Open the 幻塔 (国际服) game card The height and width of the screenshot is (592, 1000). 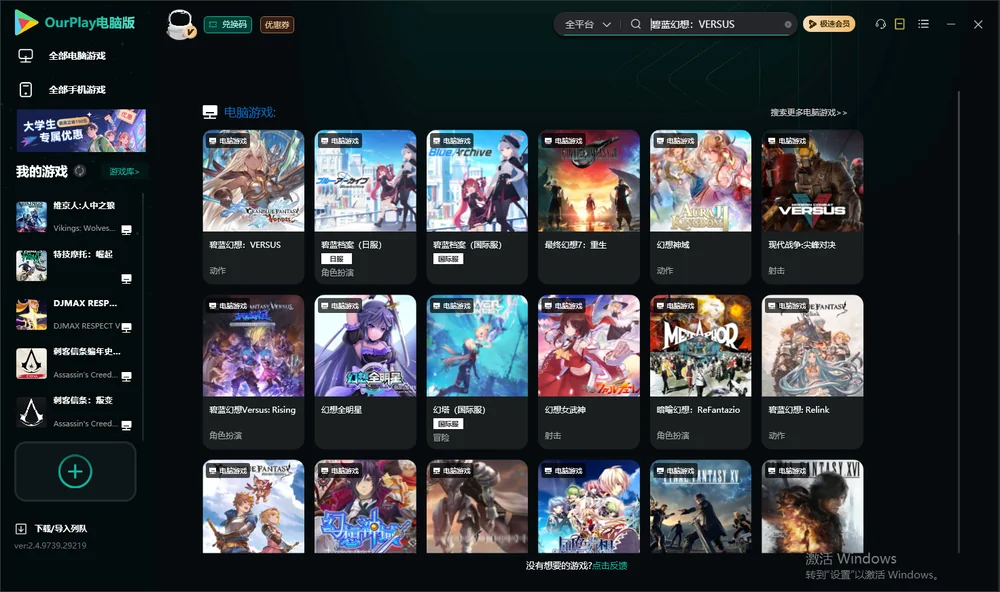477,372
